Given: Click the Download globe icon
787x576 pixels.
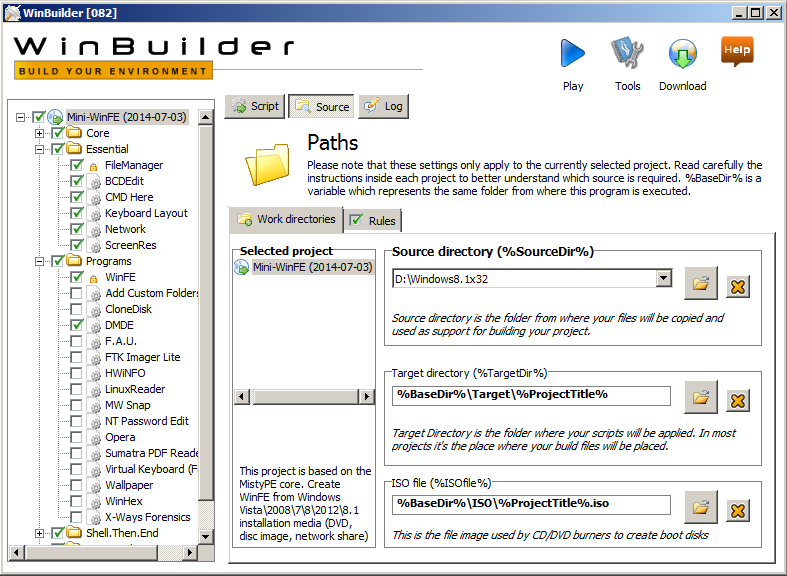Looking at the screenshot, I should pos(683,53).
